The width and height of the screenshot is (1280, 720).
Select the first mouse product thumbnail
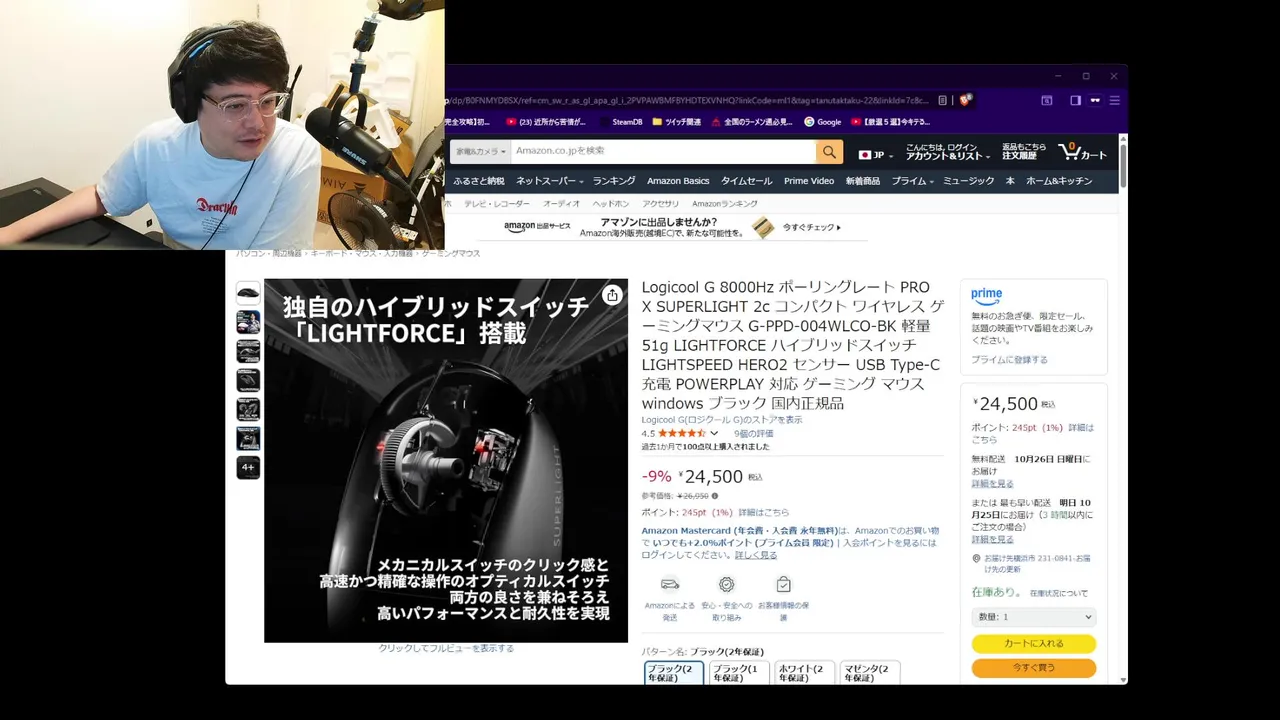point(248,293)
